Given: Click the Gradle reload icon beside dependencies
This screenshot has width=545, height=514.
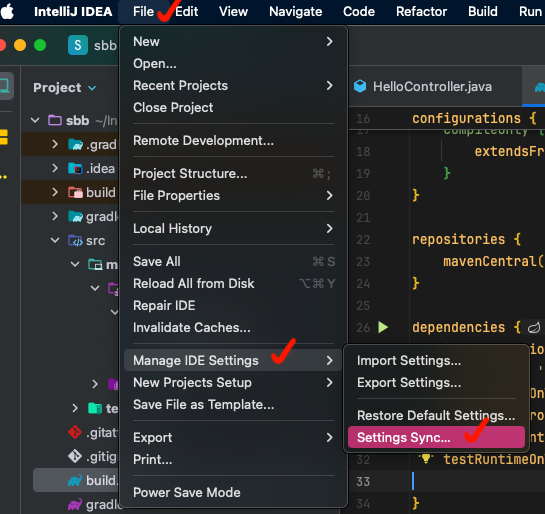Looking at the screenshot, I should tap(534, 327).
